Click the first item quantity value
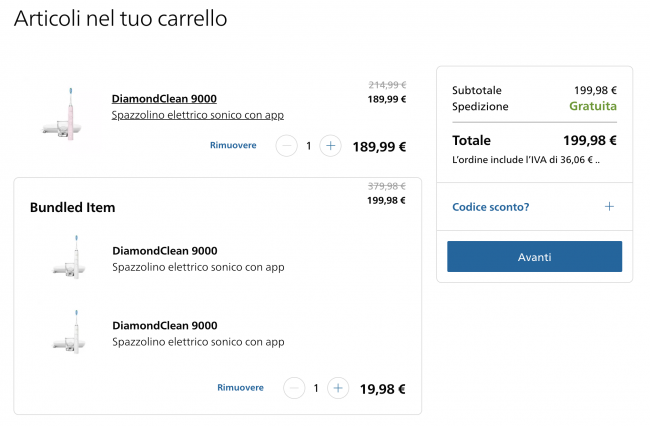This screenshot has width=650, height=426. click(308, 146)
